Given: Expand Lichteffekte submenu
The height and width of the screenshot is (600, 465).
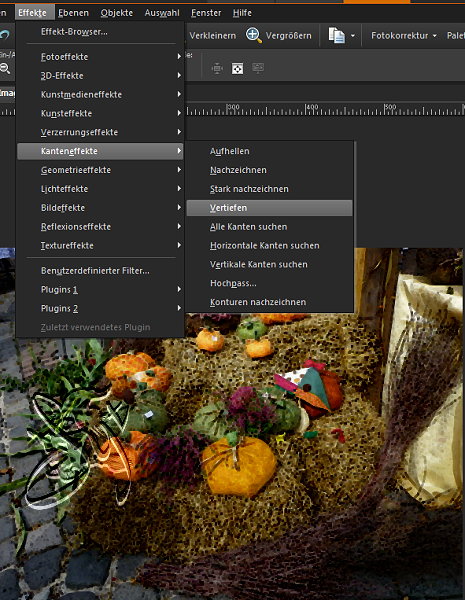Looking at the screenshot, I should pos(100,189).
